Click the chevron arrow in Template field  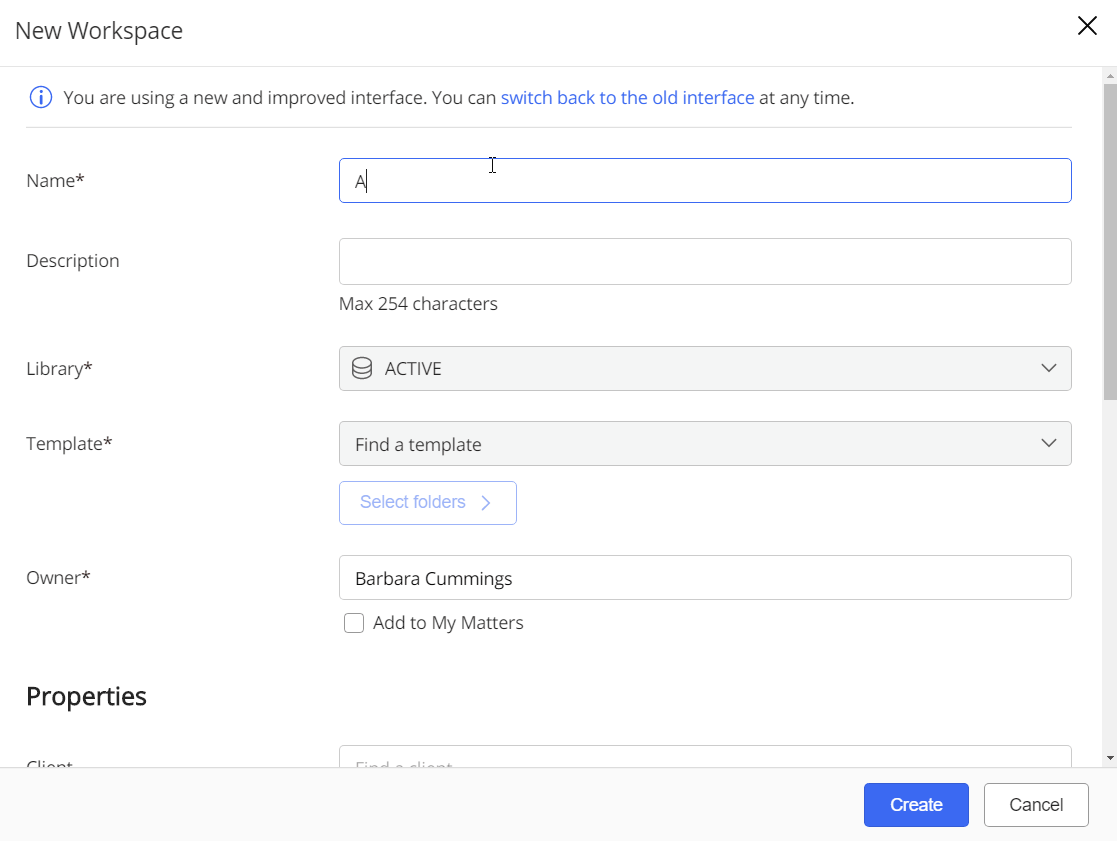pos(1048,443)
